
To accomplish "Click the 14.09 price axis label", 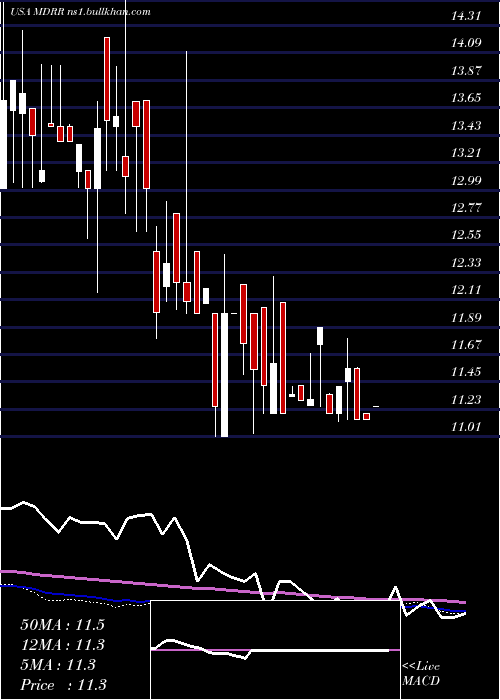I will (466, 43).
